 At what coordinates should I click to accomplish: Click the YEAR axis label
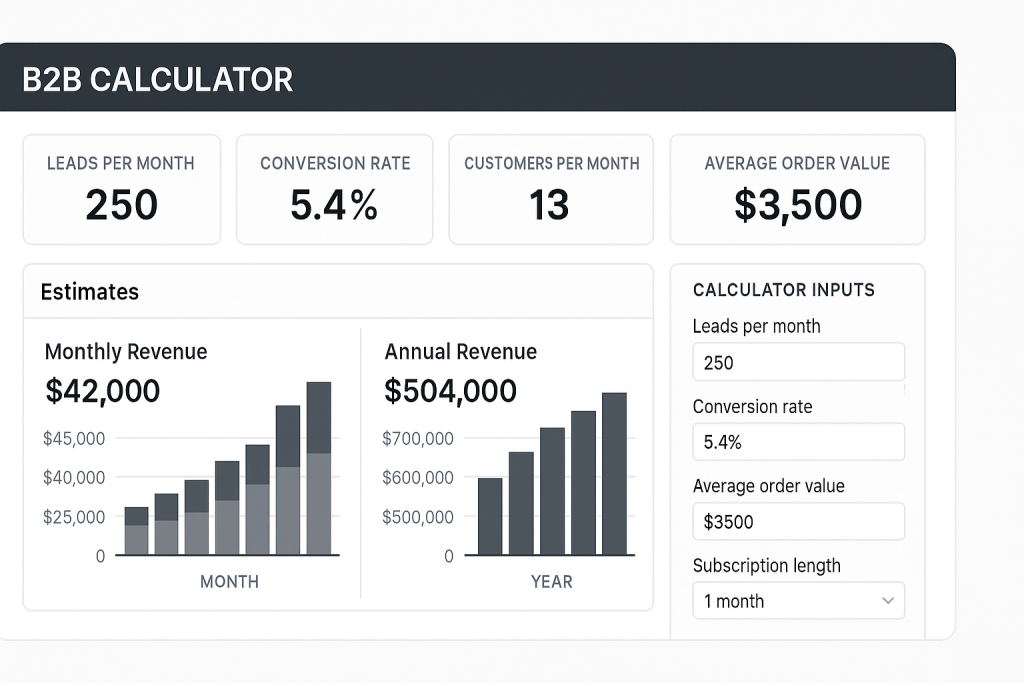[551, 582]
